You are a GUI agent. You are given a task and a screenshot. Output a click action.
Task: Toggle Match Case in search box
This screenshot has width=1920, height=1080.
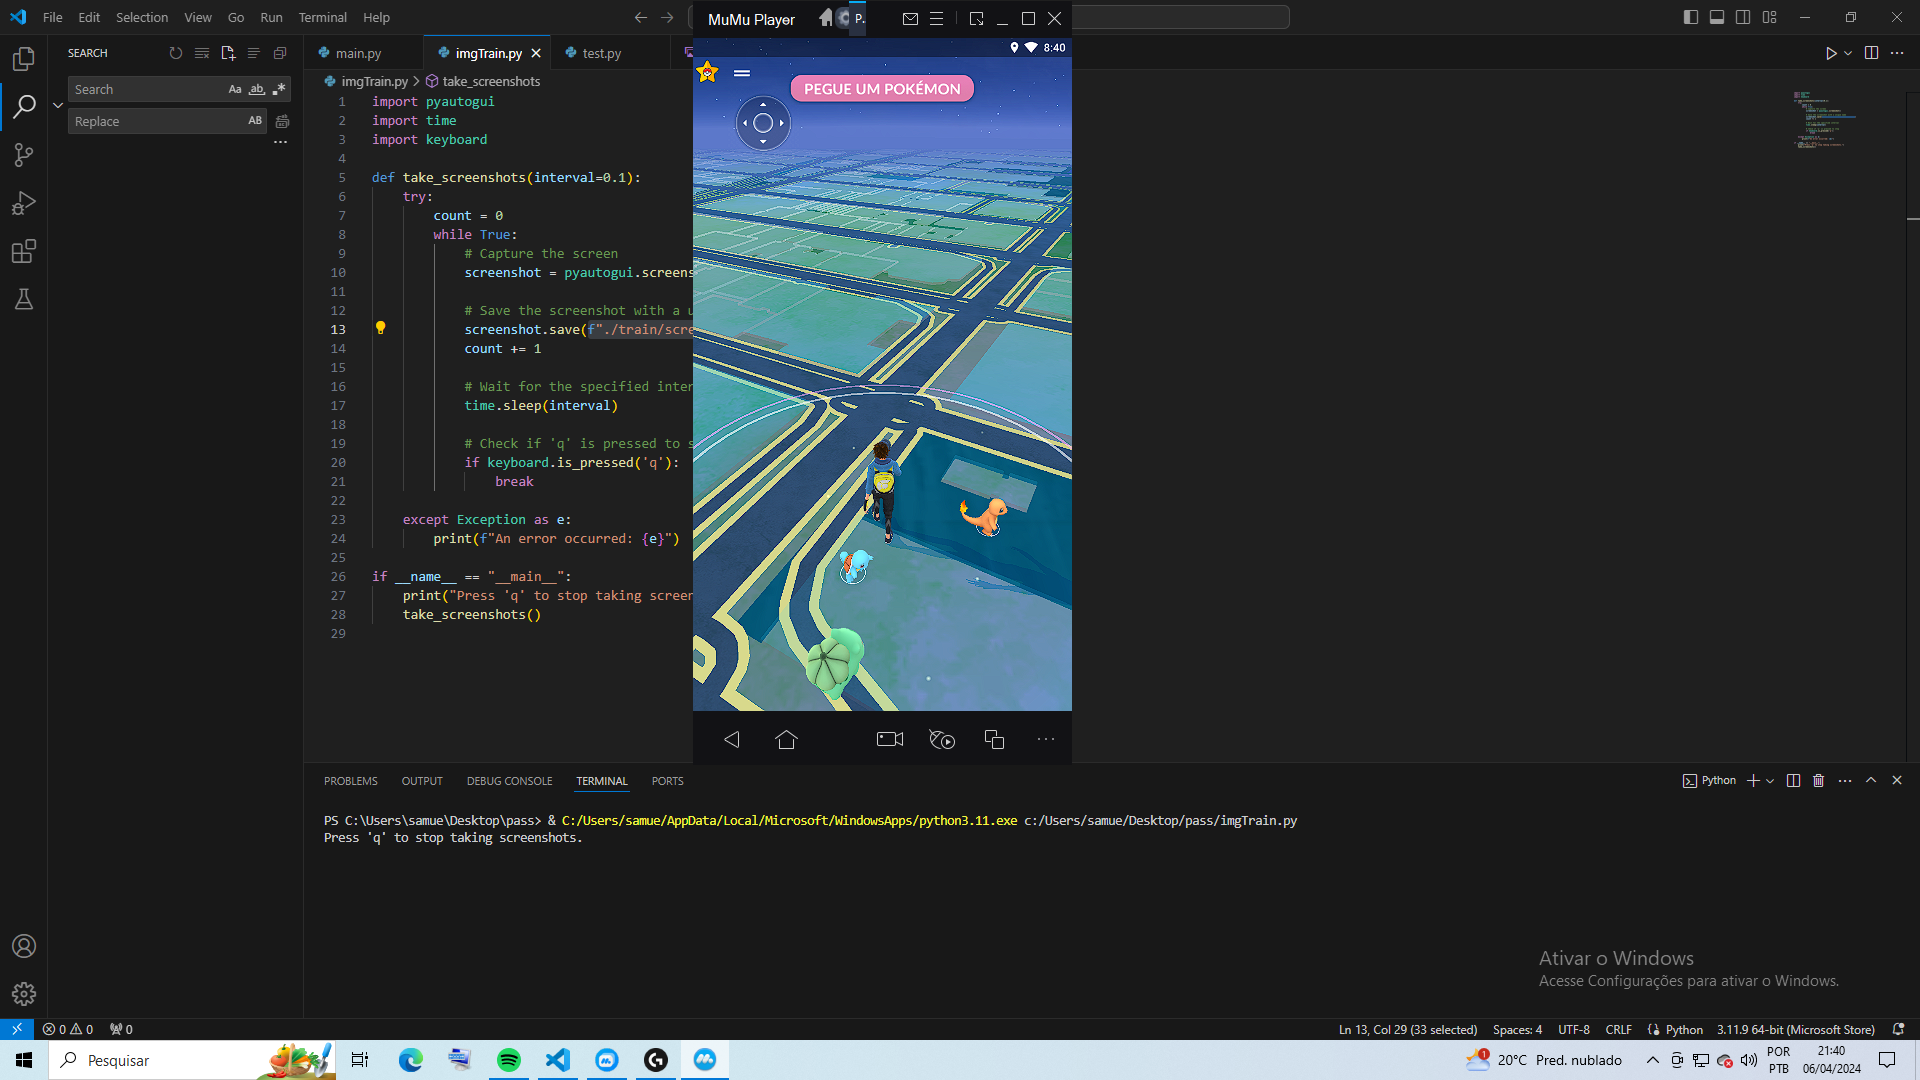[x=235, y=89]
